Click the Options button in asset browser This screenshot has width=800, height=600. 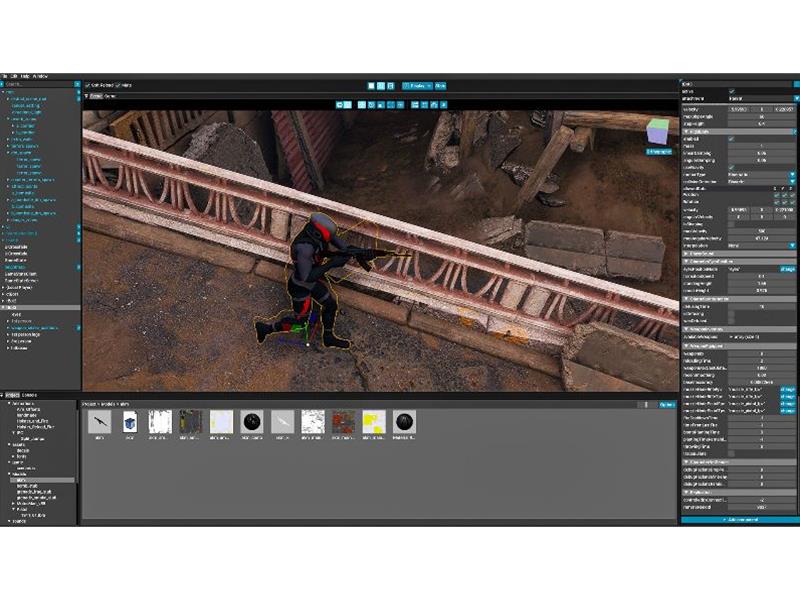tap(667, 404)
